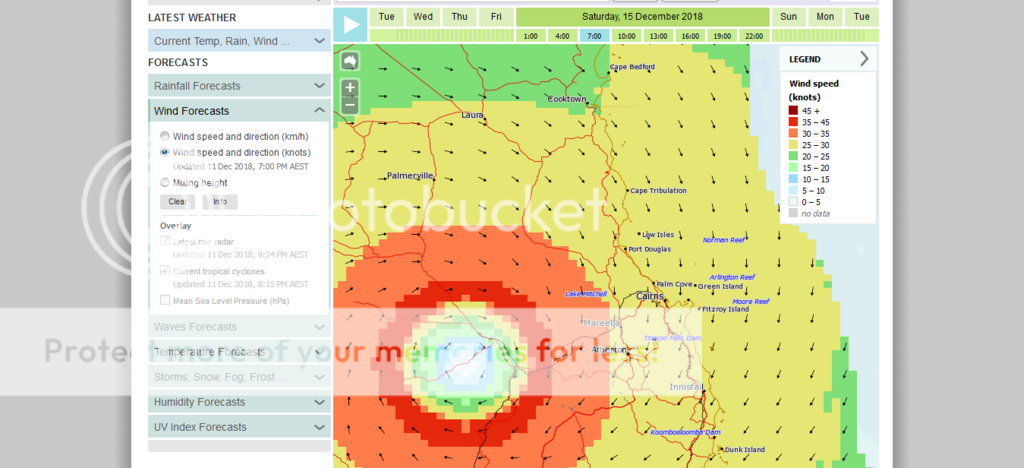Screen dimensions: 1024x468
Task: Zoom out on the map
Action: coord(350,104)
